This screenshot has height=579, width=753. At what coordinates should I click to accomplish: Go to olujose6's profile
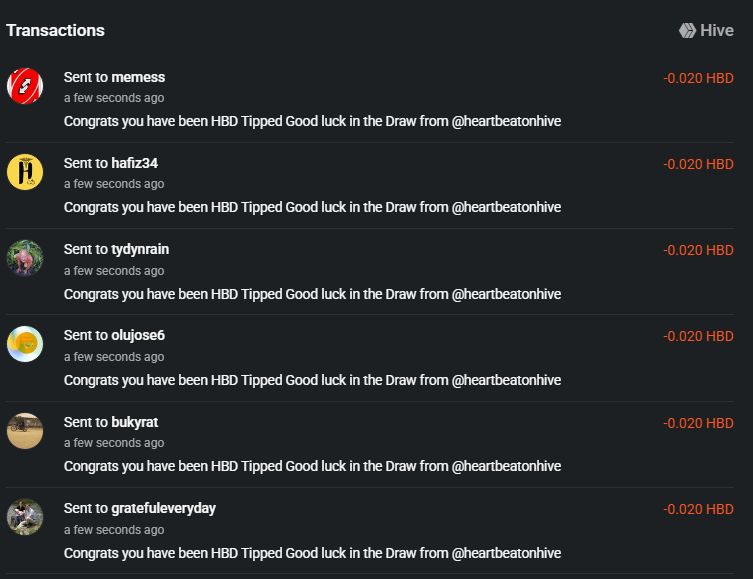point(138,335)
